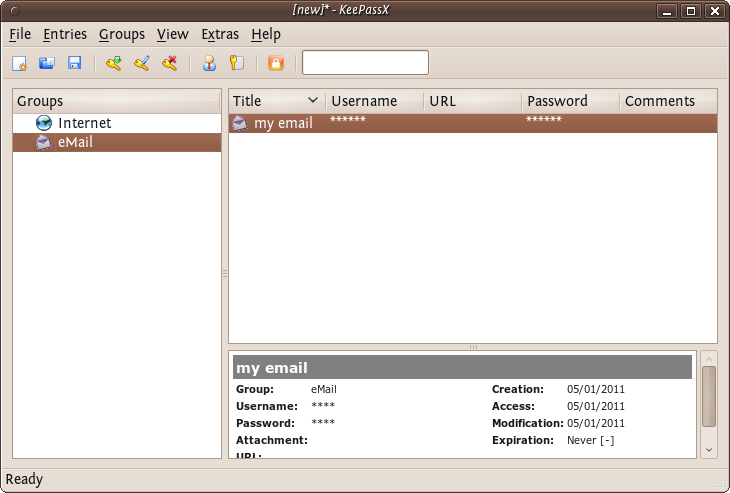Select the Internet group in the tree
This screenshot has height=493, width=730.
(84, 123)
